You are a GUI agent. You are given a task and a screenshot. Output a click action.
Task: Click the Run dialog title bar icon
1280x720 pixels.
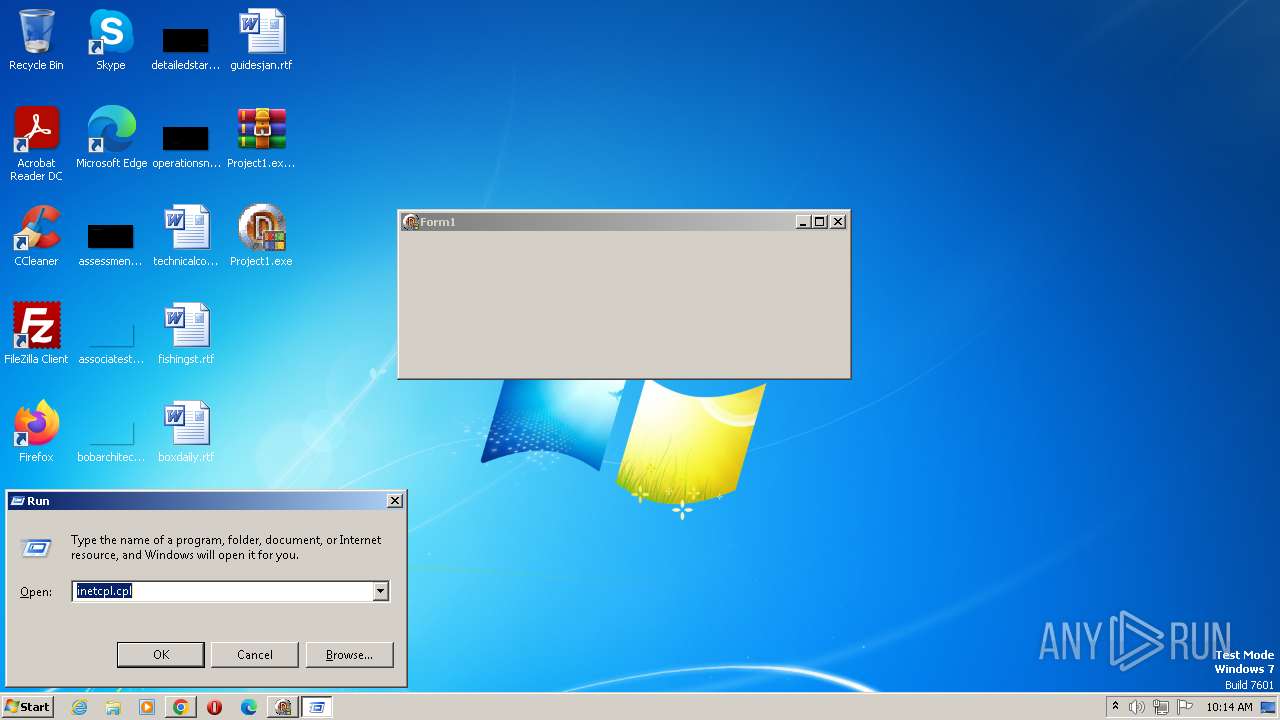pos(18,501)
